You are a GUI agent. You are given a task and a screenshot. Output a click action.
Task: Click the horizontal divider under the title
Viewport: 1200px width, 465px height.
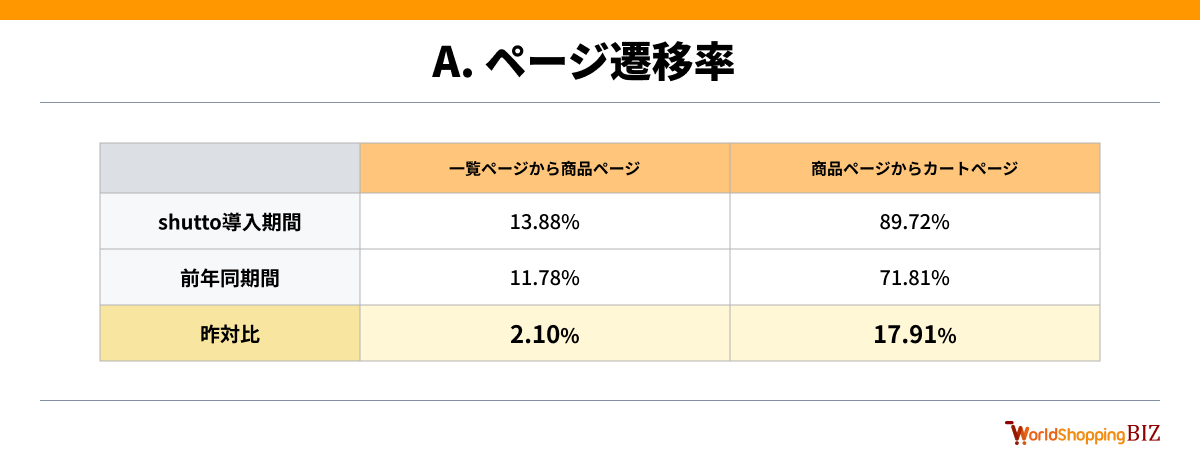click(x=600, y=102)
